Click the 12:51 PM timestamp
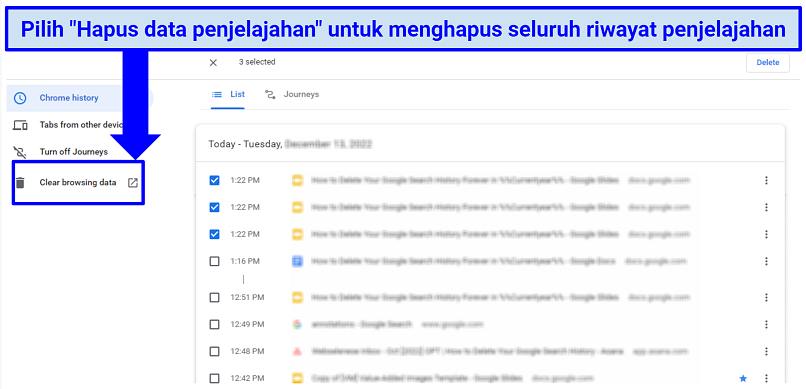Screen dimensions: 806x389 247,298
